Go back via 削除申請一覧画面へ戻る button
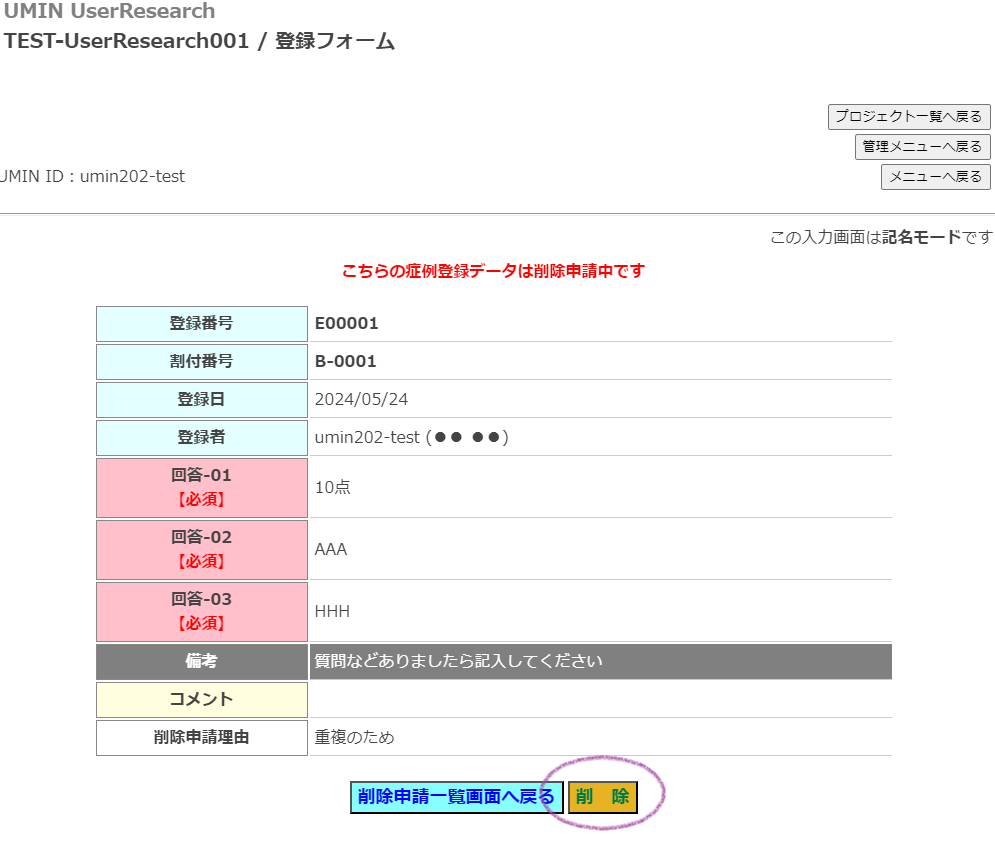 [x=455, y=797]
